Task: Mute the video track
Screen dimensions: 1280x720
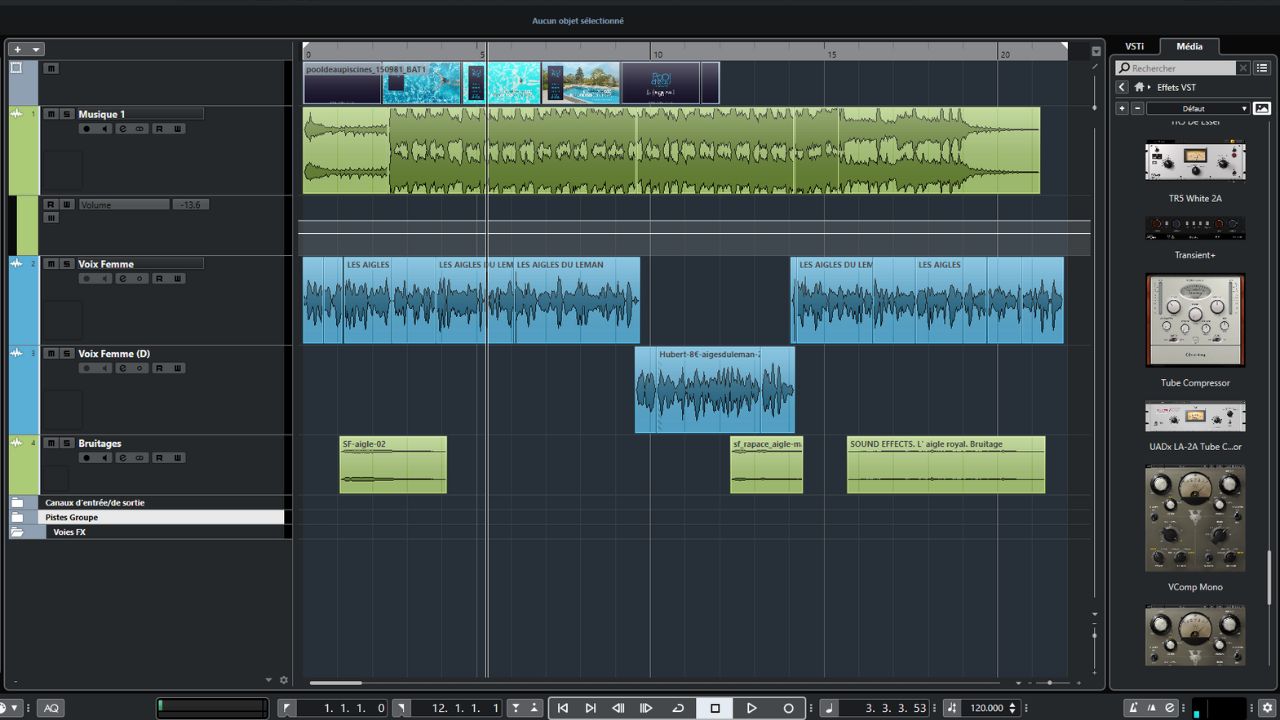Action: [x=52, y=68]
